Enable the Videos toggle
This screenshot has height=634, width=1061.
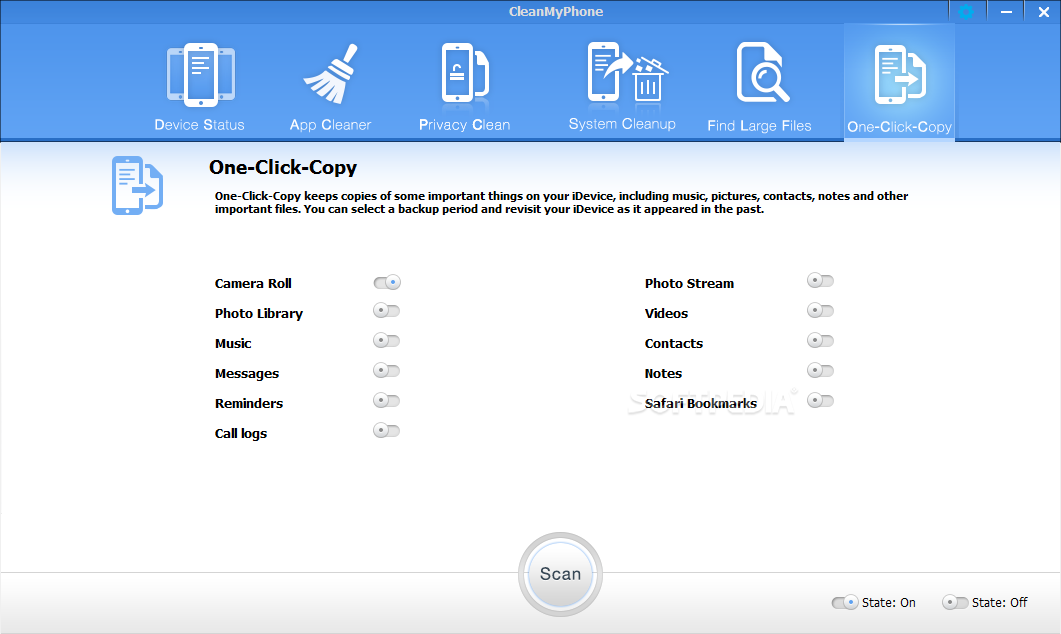coord(820,311)
